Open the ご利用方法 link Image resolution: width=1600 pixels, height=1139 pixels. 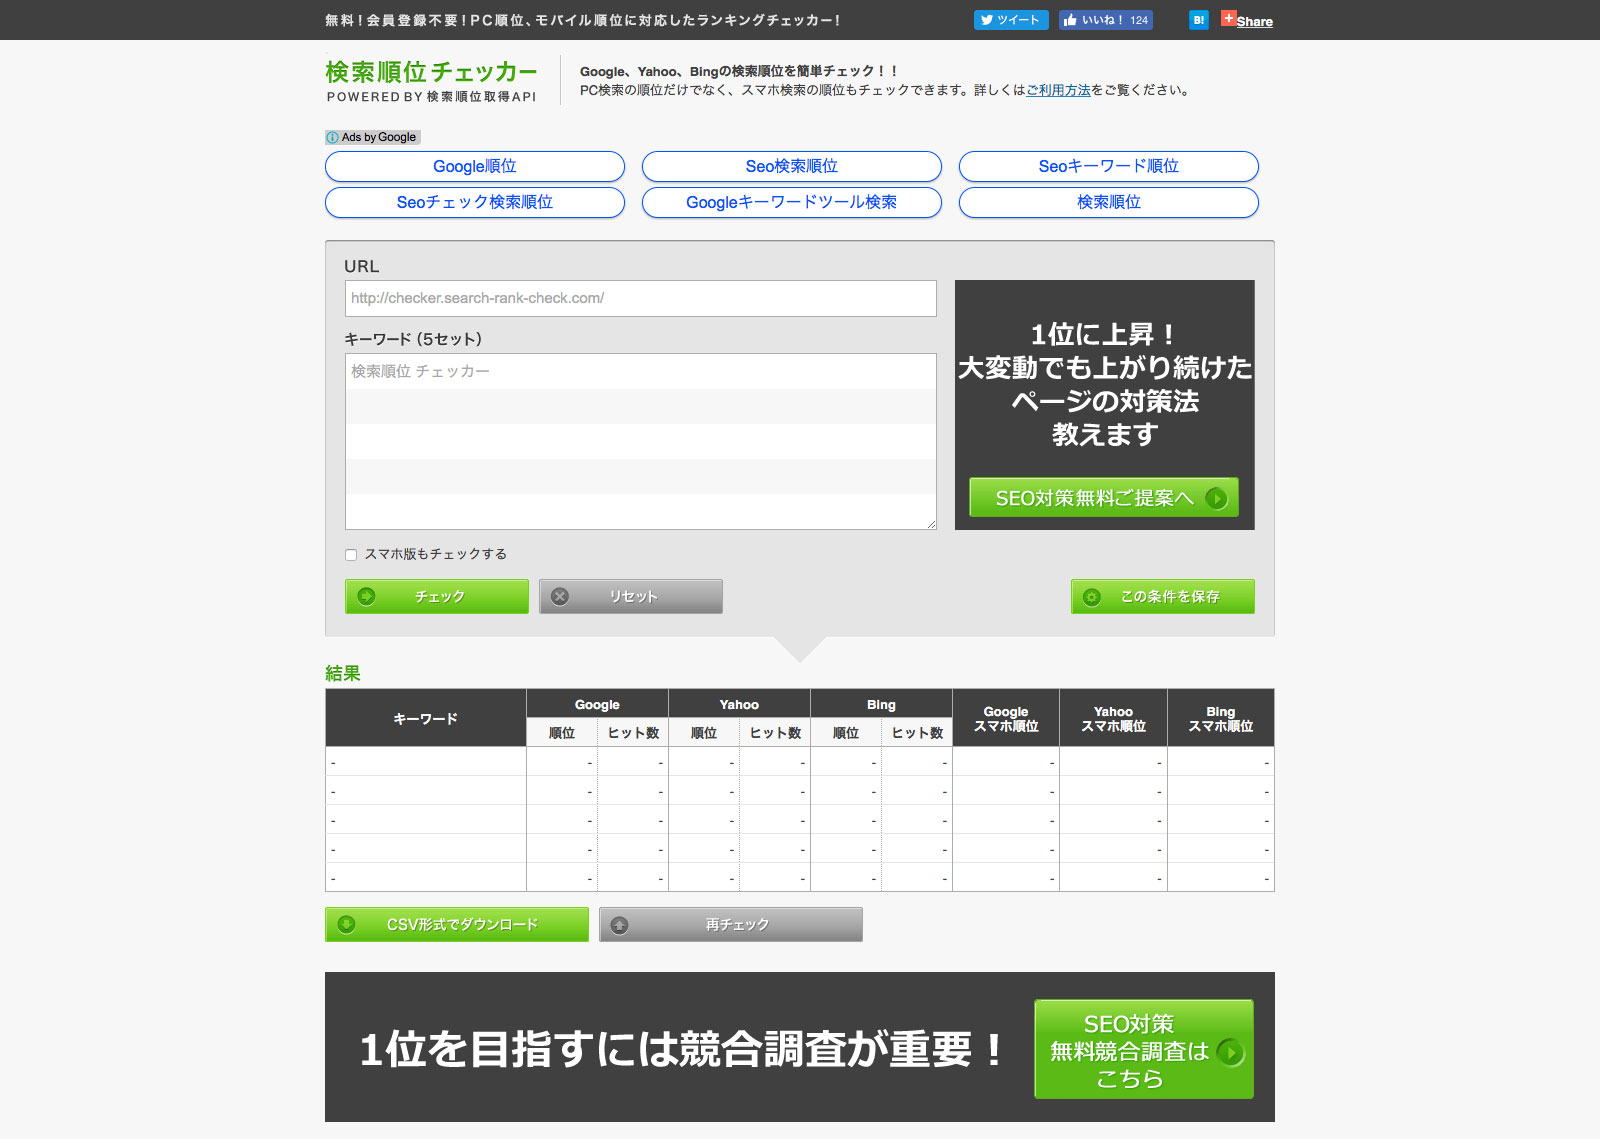click(x=1058, y=91)
